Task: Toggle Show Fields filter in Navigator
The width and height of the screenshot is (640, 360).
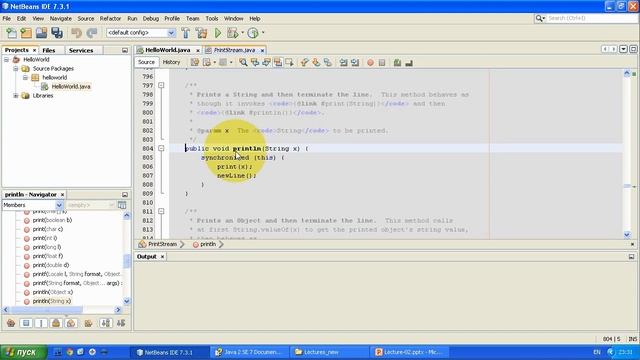Action: [x=26, y=323]
